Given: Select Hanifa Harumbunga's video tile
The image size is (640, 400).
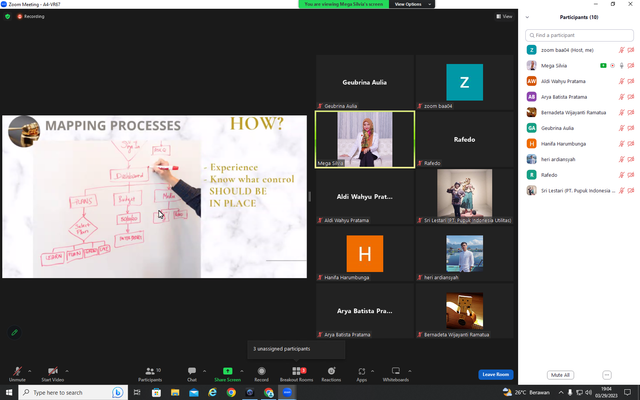Looking at the screenshot, I should click(x=365, y=253).
